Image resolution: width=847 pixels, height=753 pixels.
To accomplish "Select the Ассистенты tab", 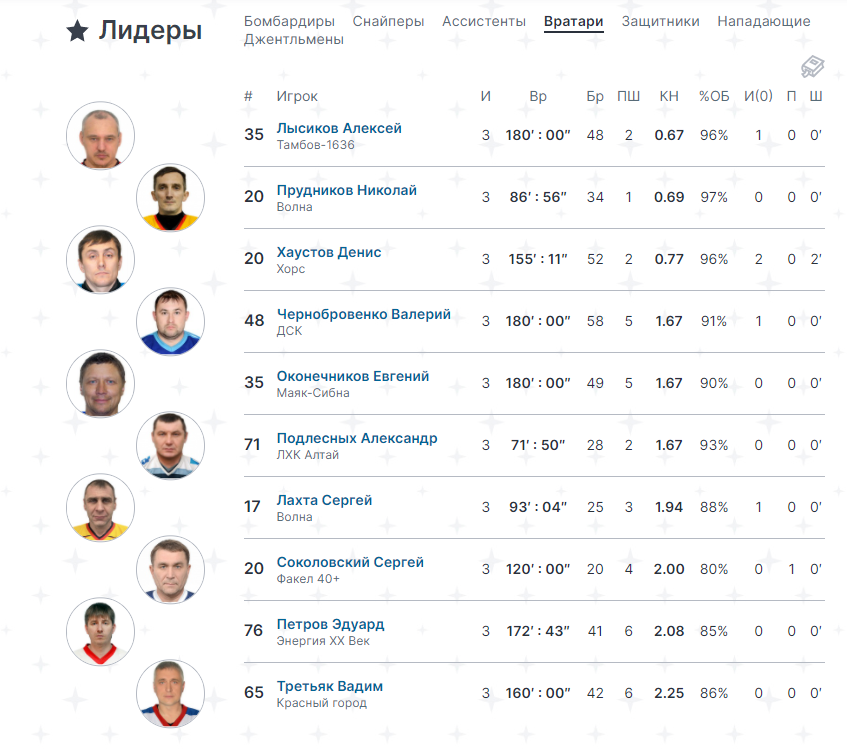I will pos(484,21).
